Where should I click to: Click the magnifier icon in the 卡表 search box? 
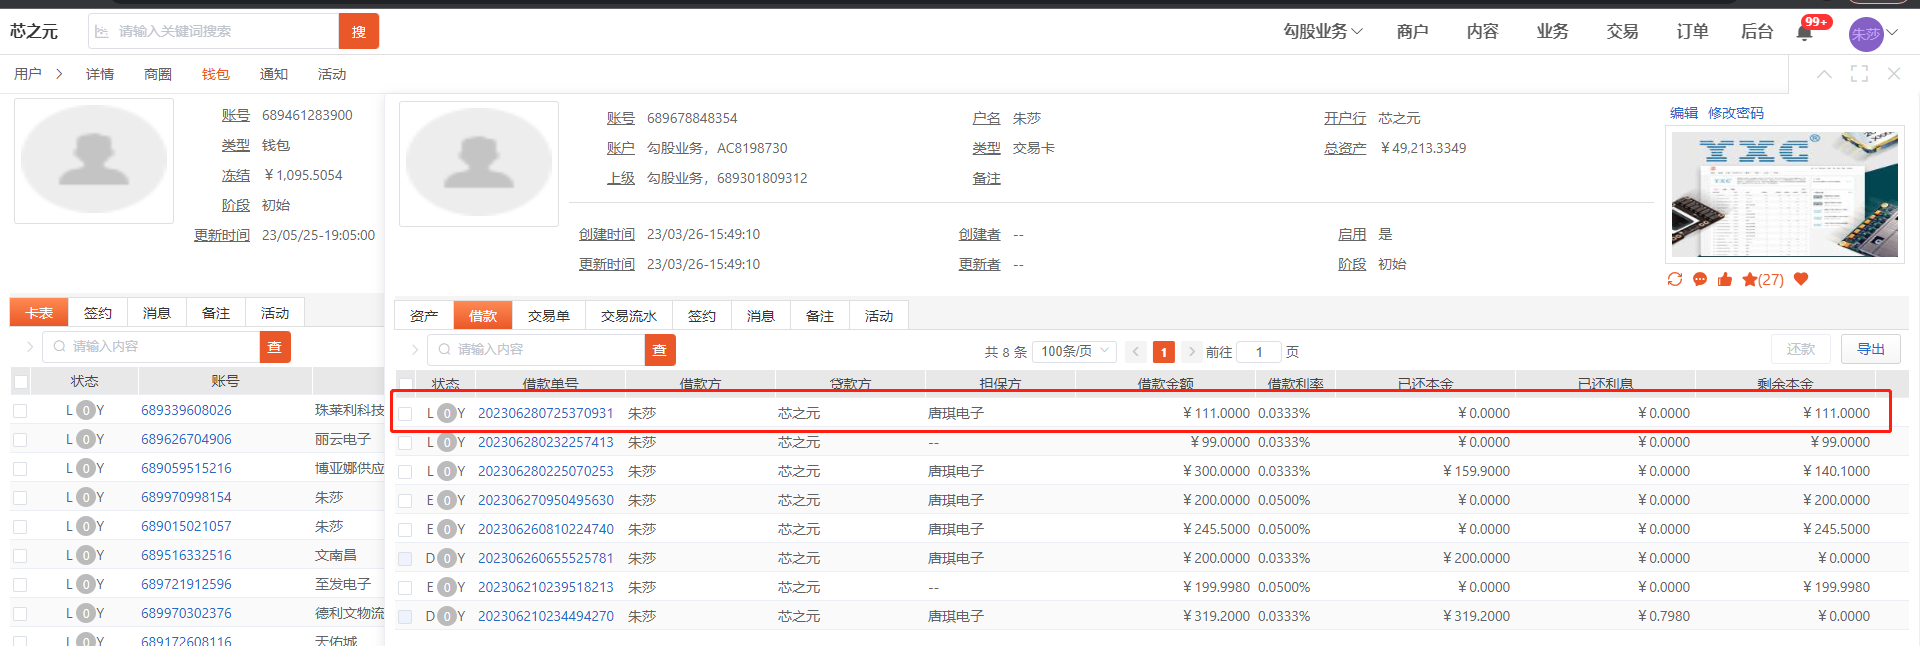60,347
